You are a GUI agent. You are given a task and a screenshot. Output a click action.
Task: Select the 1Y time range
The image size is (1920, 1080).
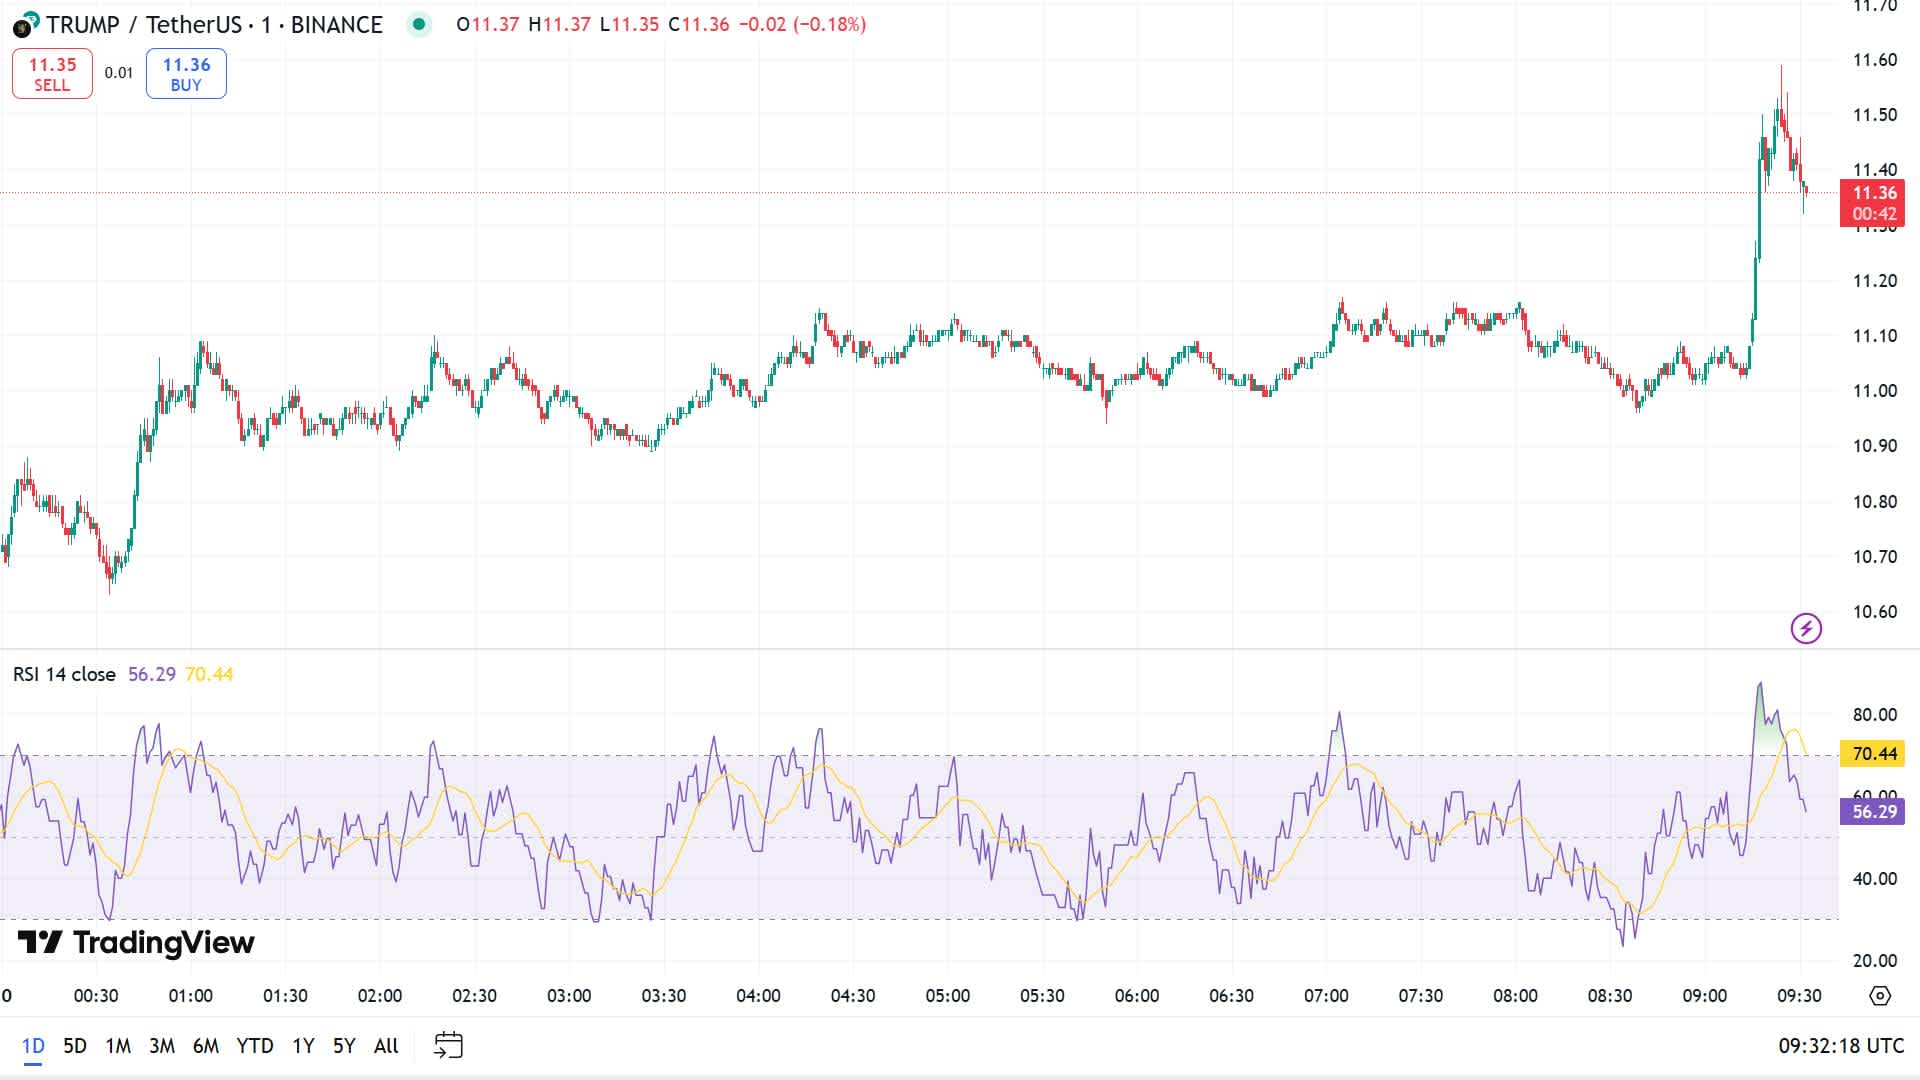click(303, 1046)
